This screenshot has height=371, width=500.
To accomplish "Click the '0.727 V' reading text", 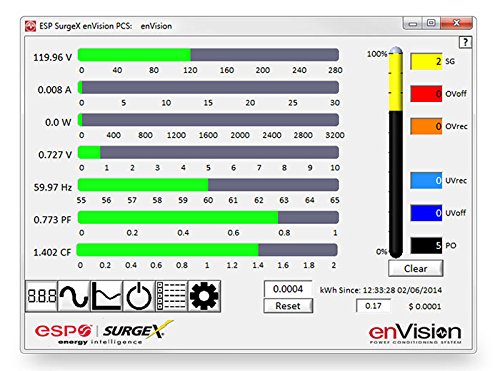I will point(55,155).
